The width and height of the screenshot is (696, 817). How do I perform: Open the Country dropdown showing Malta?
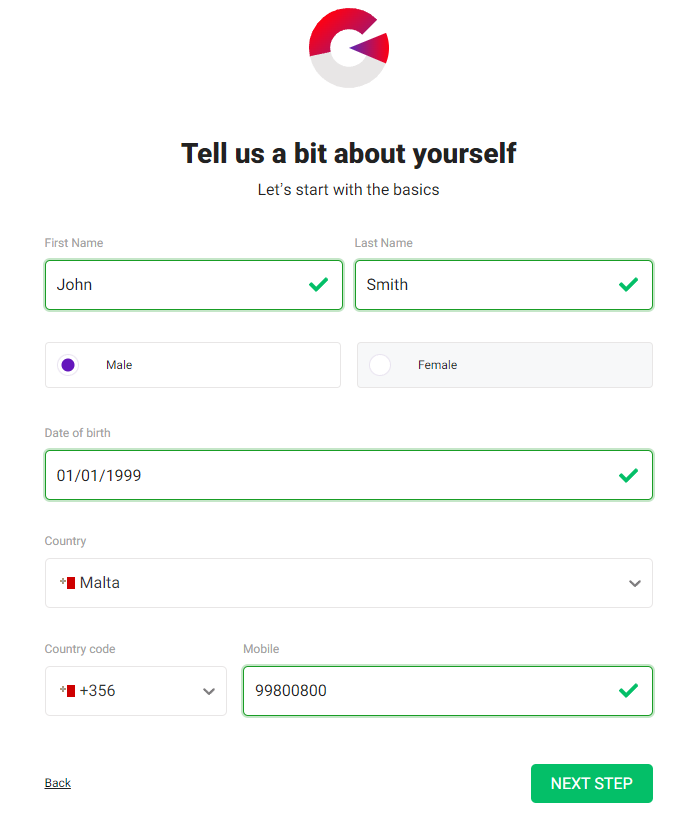[349, 583]
